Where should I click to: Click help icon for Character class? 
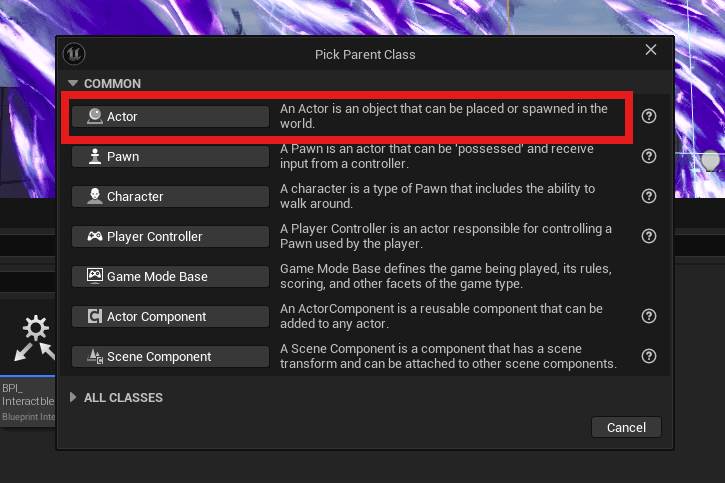coord(649,196)
